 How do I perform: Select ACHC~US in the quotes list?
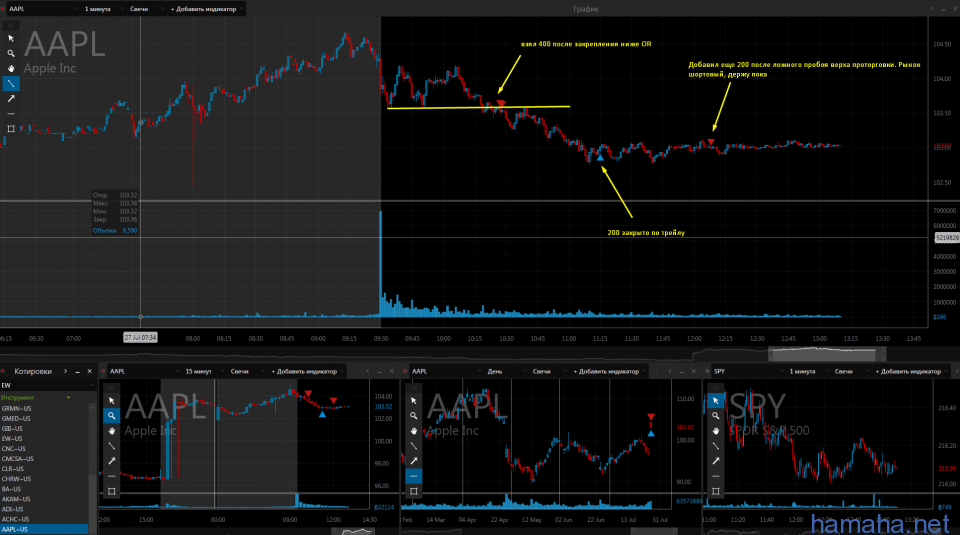click(44, 519)
